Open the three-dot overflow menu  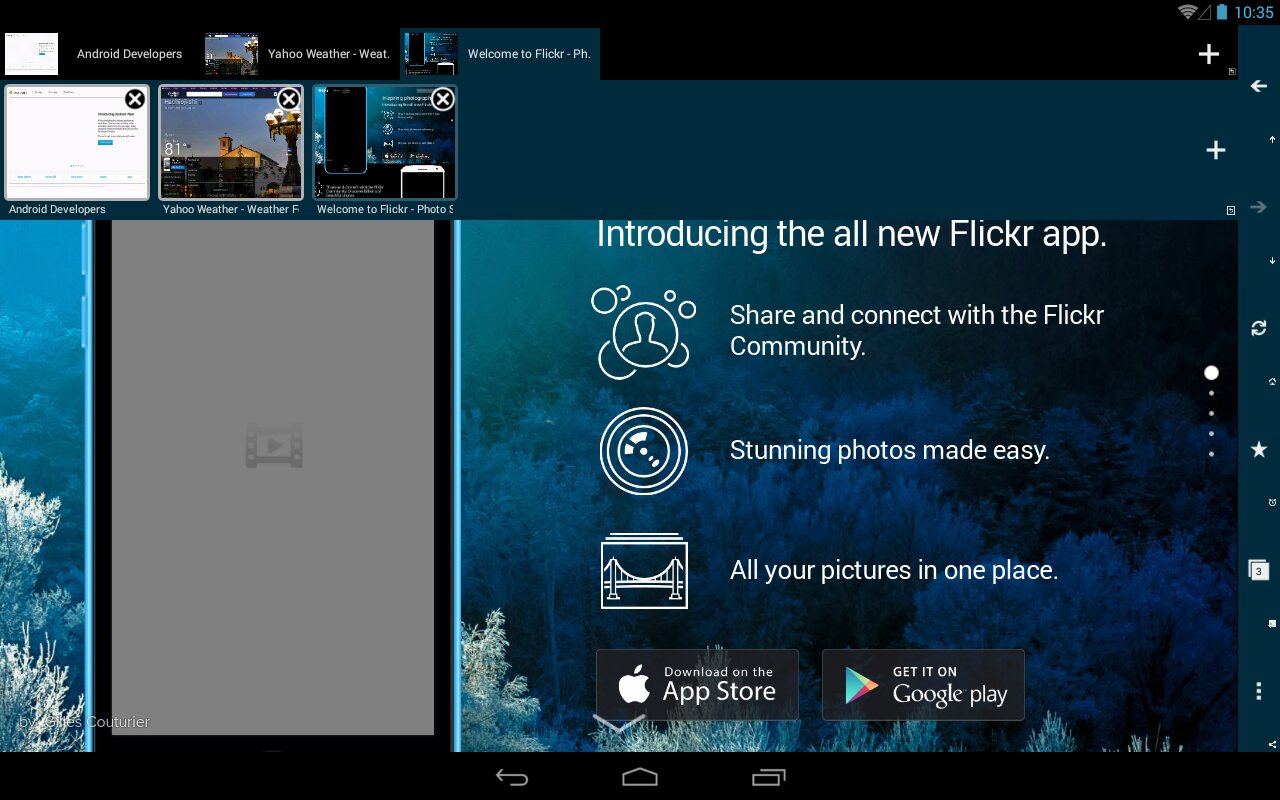[1259, 690]
